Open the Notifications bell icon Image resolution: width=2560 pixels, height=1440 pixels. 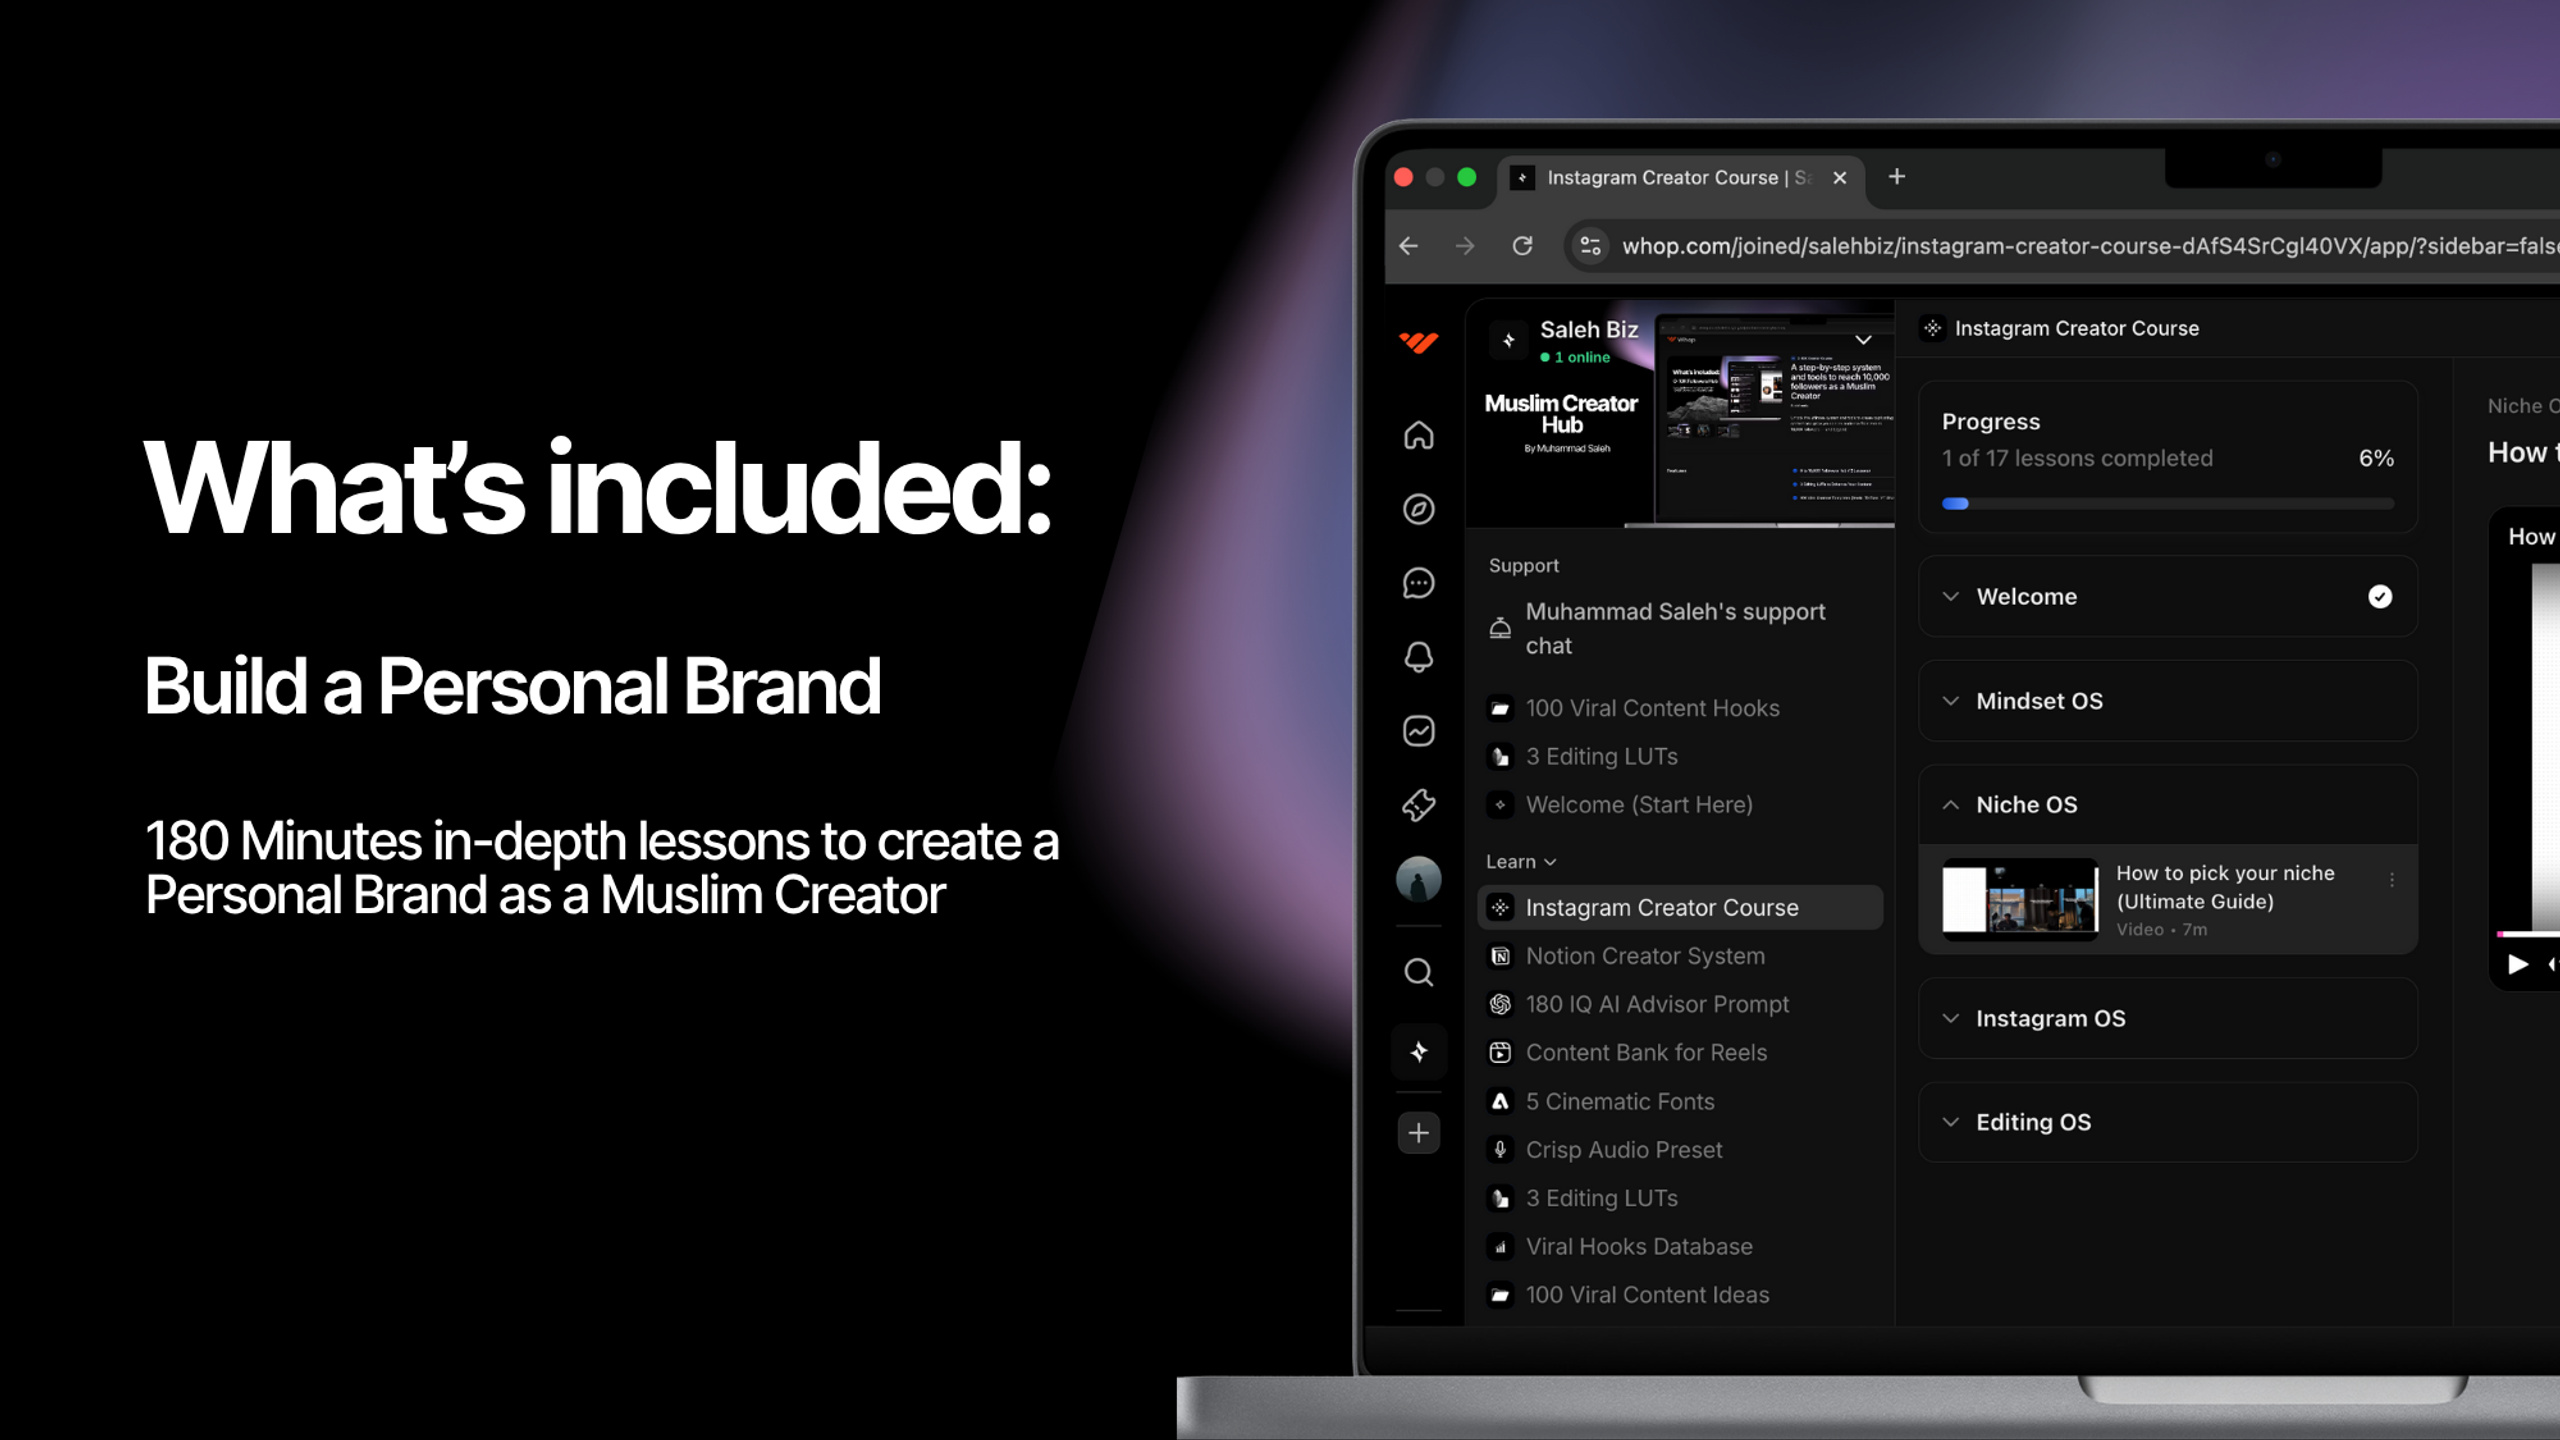(x=1418, y=657)
